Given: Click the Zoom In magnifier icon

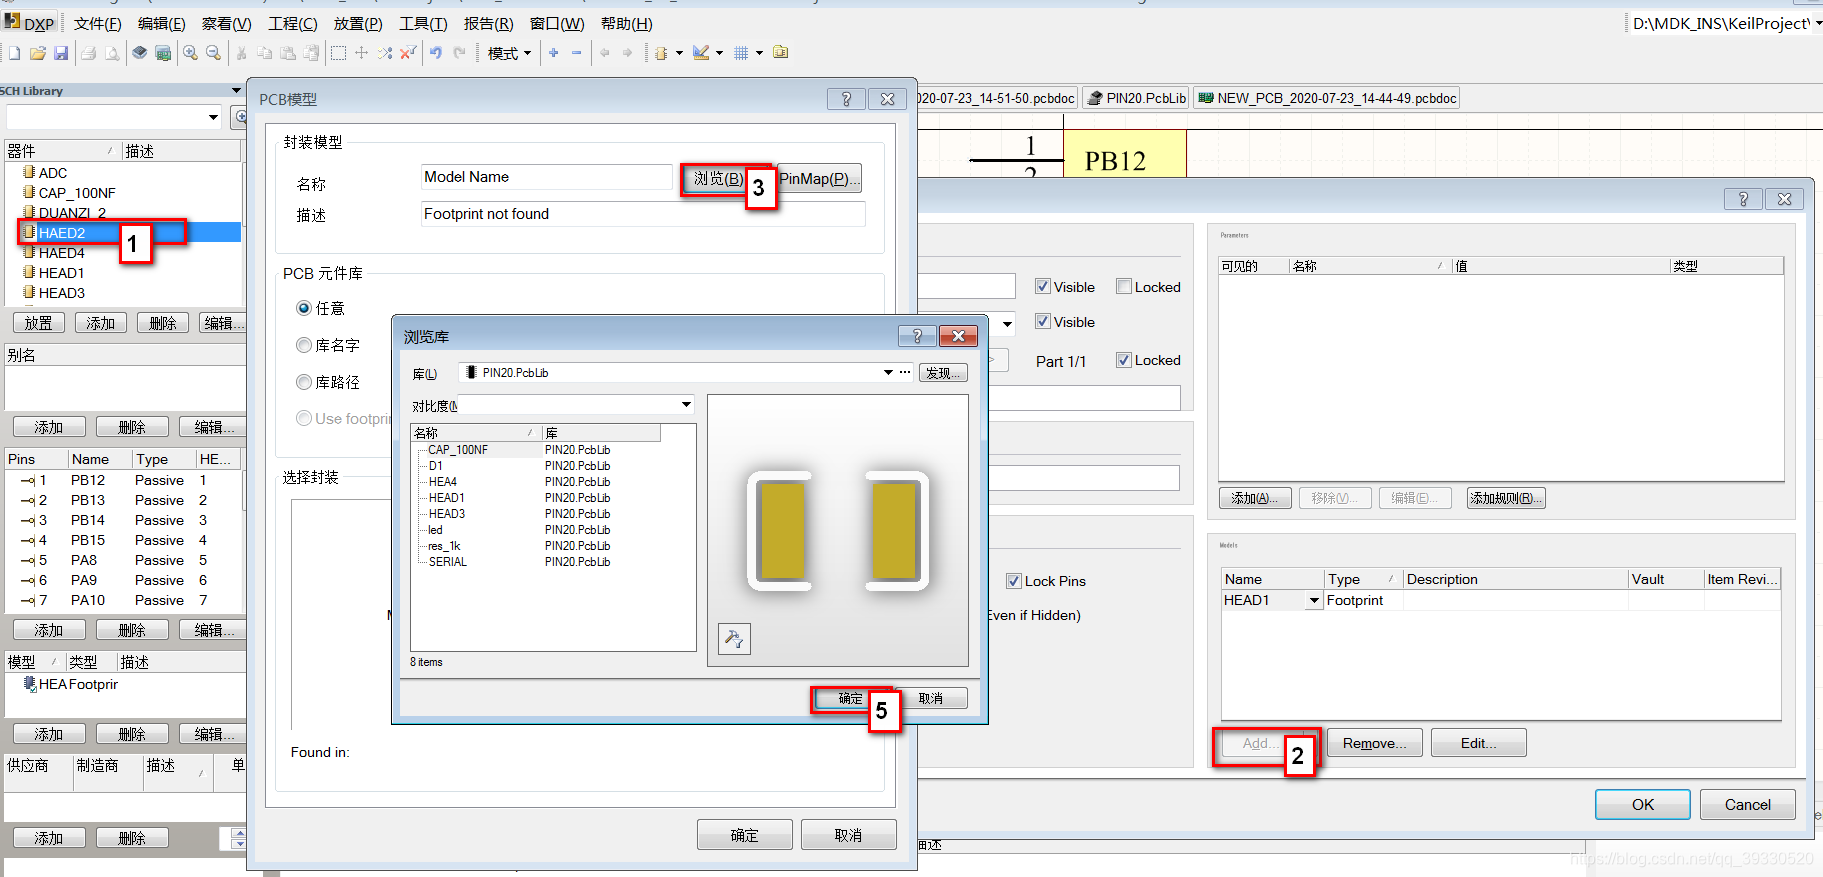Looking at the screenshot, I should coord(190,53).
